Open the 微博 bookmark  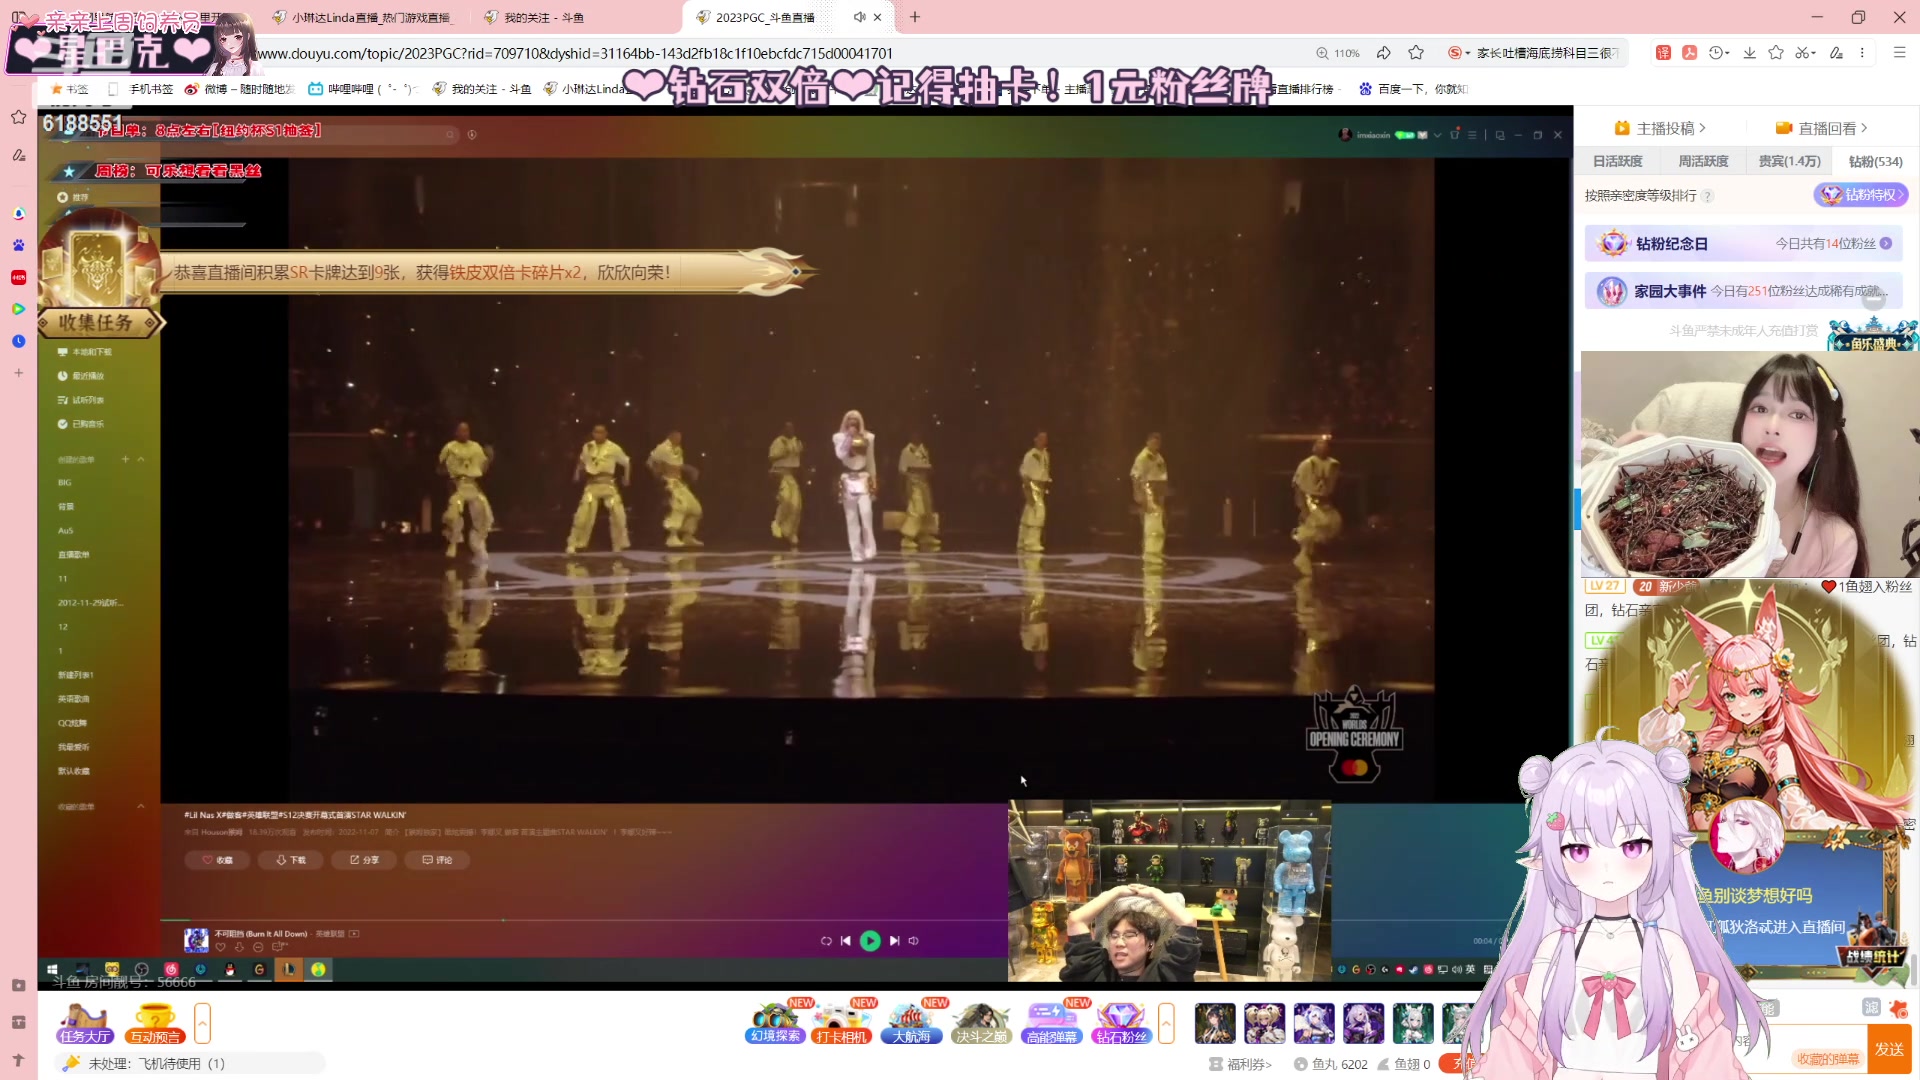(x=240, y=89)
